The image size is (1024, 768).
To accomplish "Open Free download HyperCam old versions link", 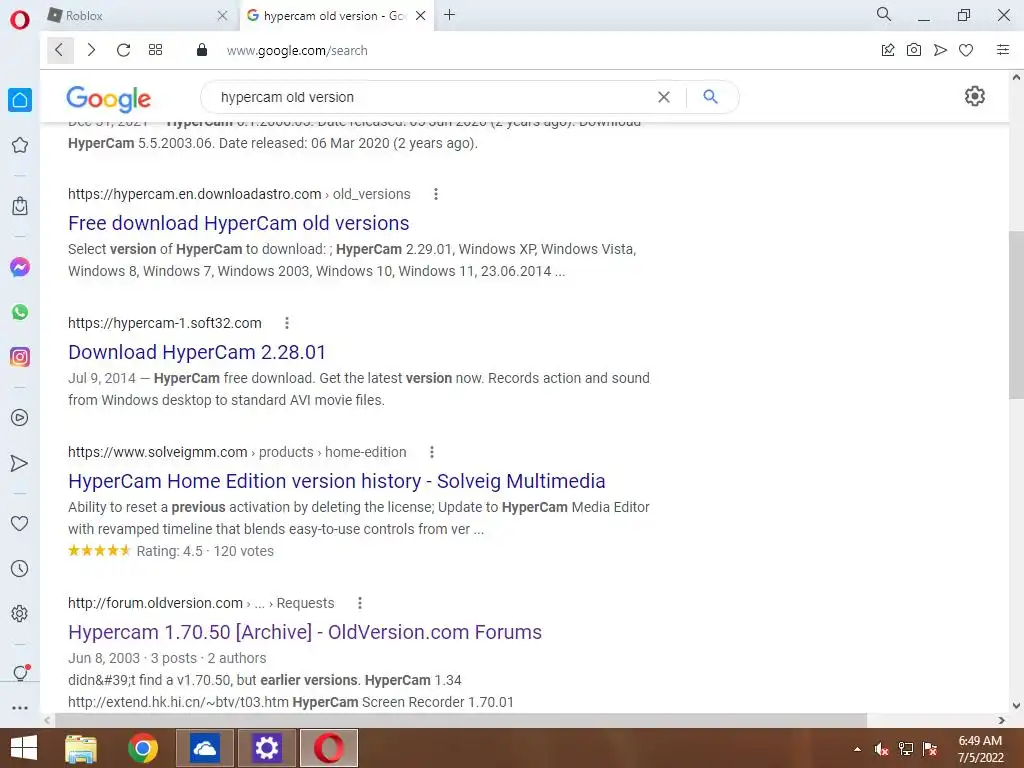I will pyautogui.click(x=238, y=223).
